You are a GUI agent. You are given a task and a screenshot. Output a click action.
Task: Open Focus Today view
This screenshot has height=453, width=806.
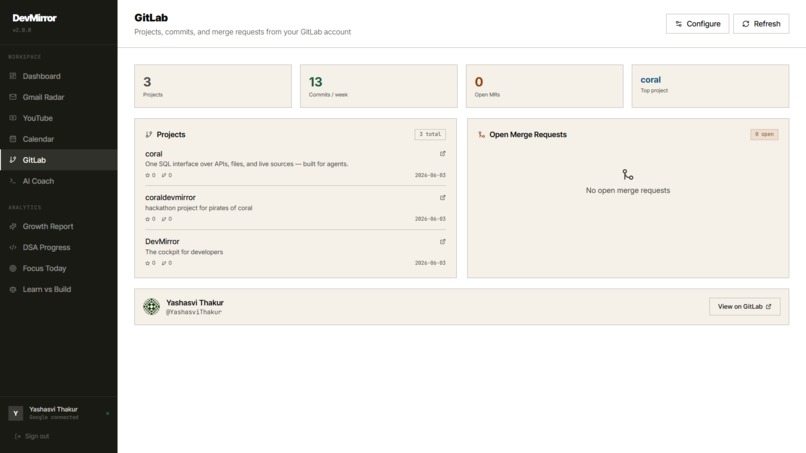click(58, 268)
